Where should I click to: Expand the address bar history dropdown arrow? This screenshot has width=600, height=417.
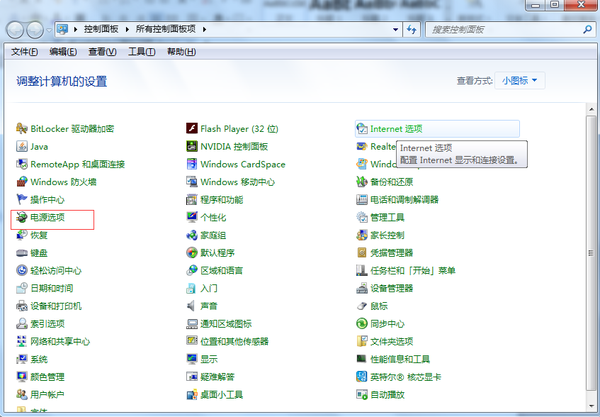pyautogui.click(x=396, y=29)
